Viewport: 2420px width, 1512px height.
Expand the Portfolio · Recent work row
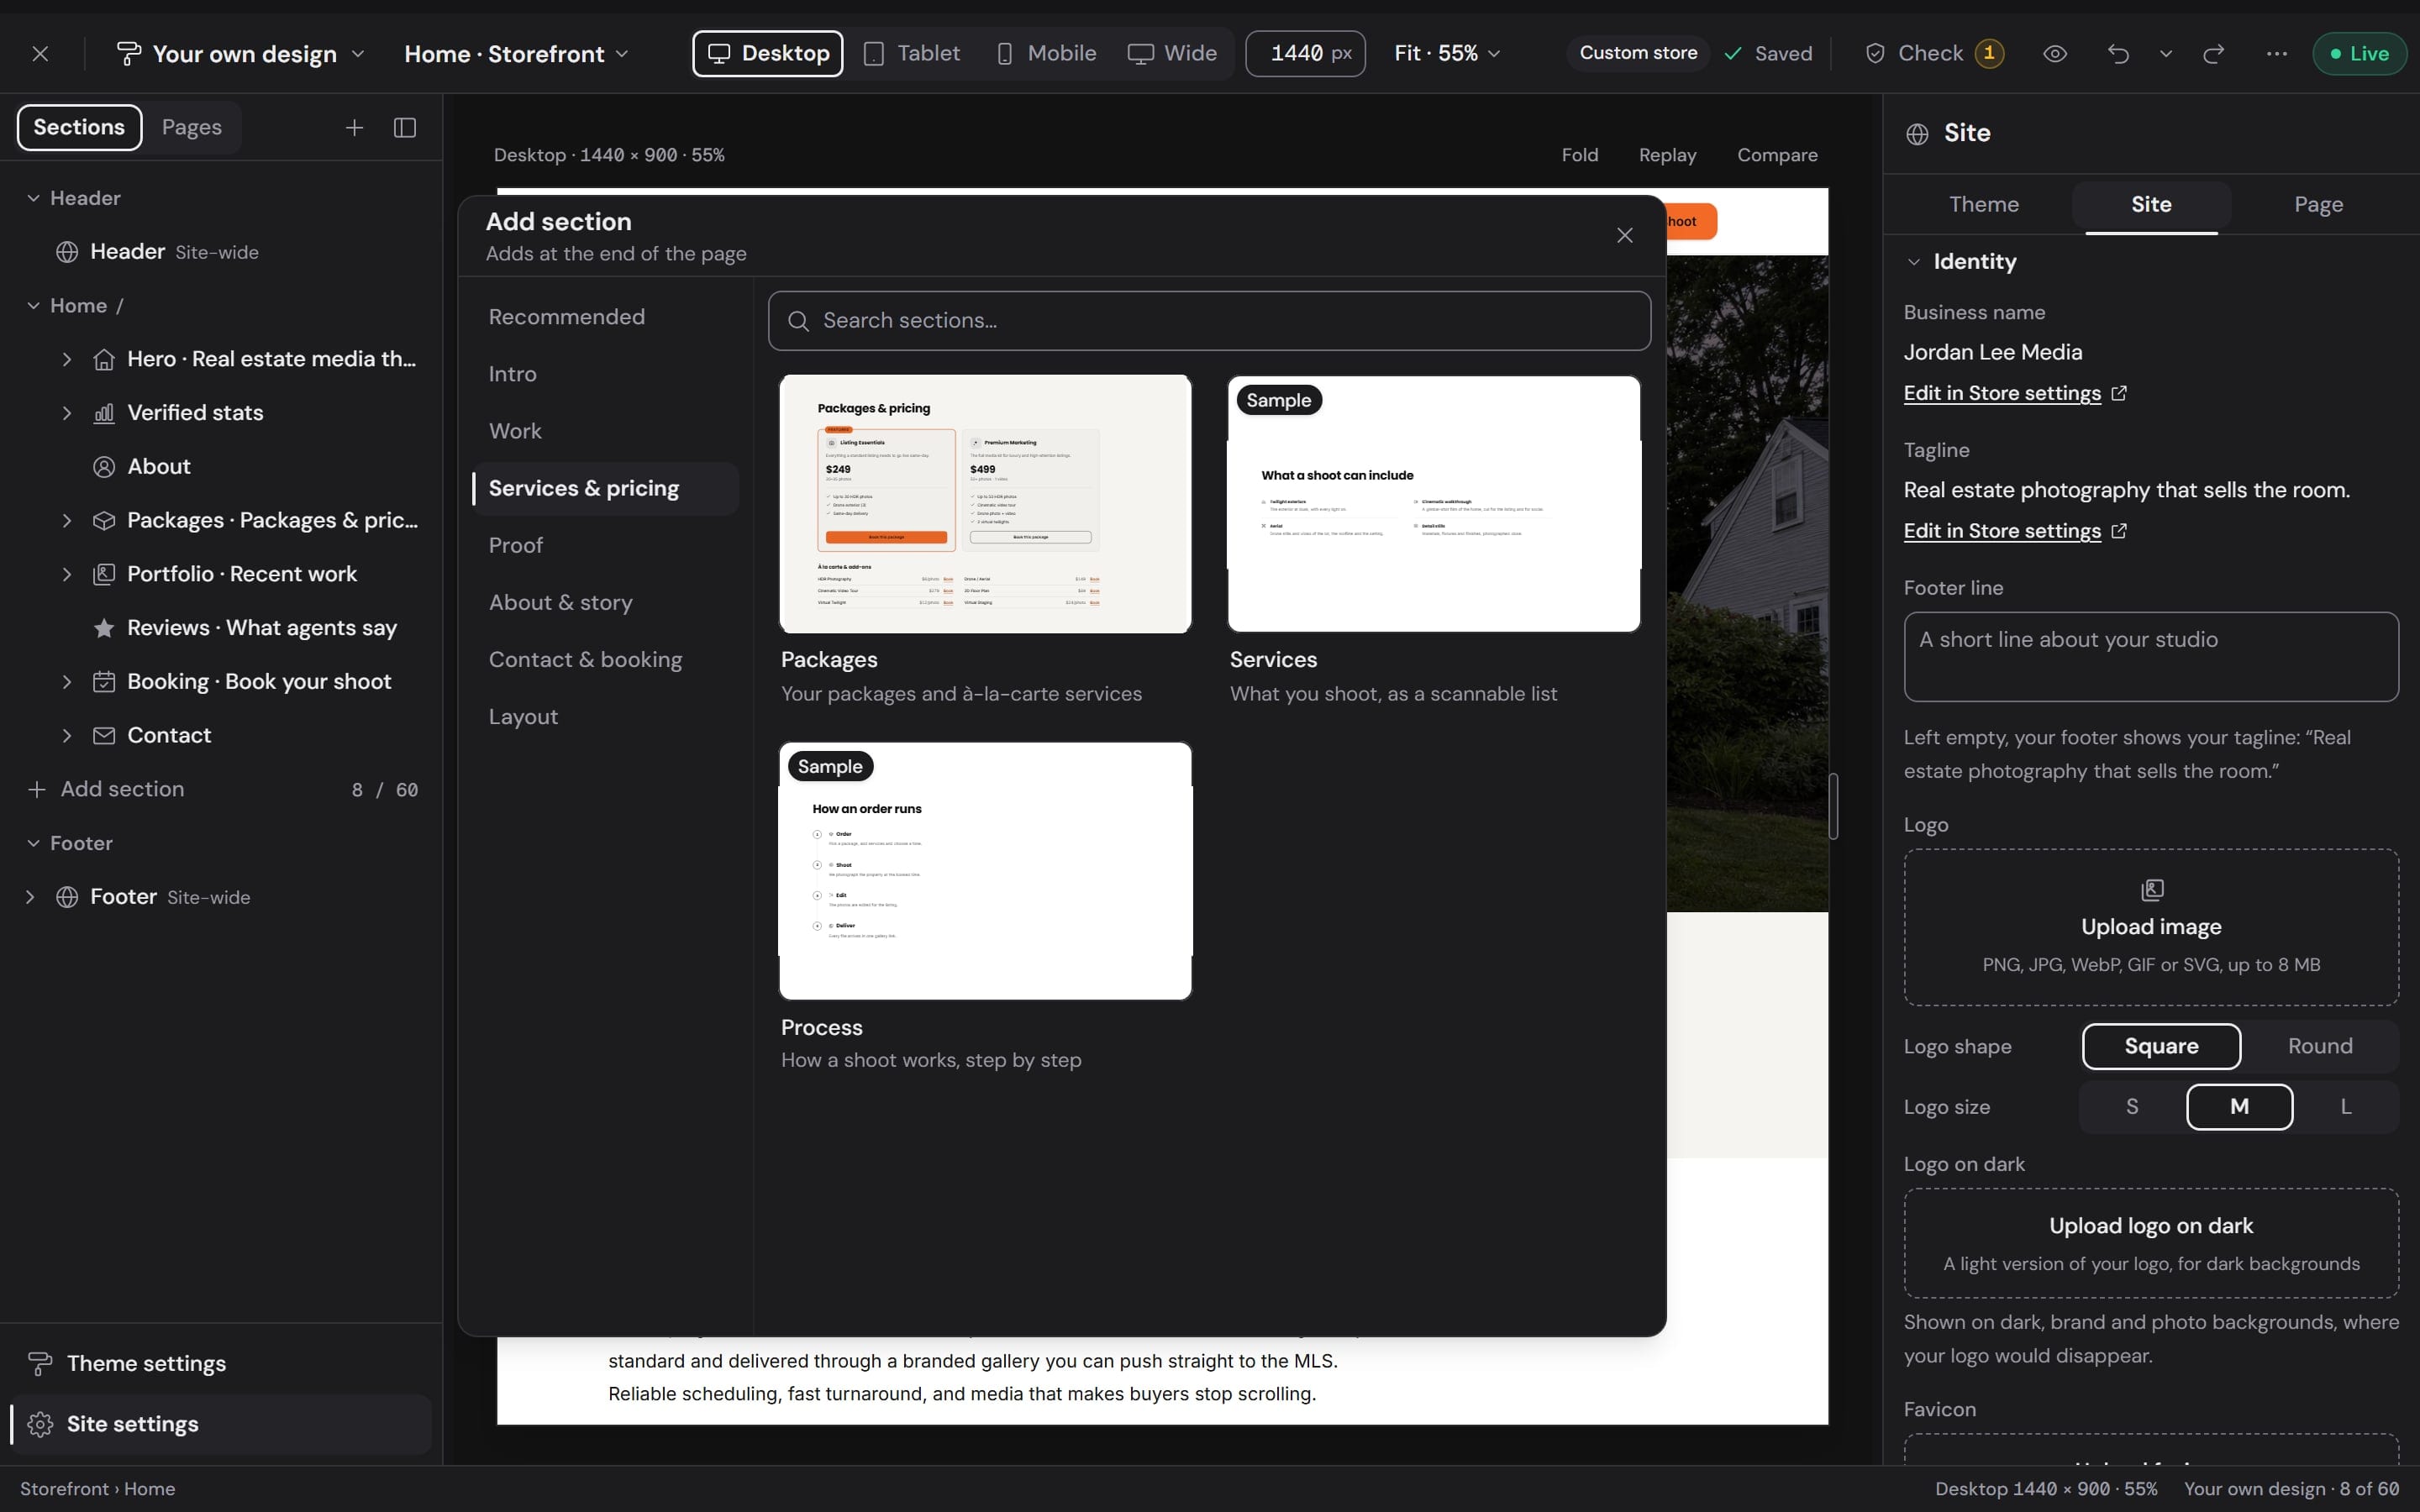[67, 574]
